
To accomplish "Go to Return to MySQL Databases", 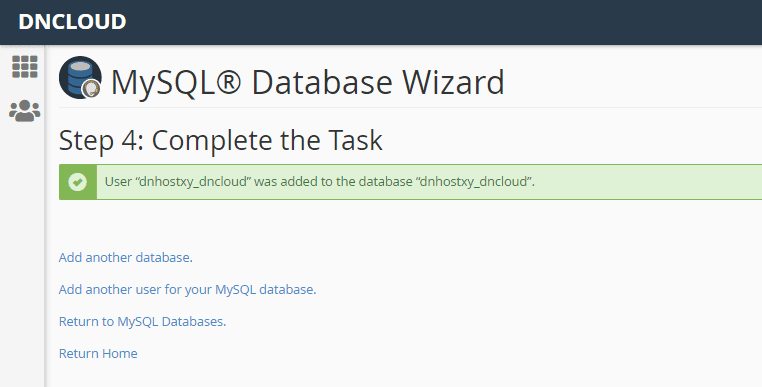I will pyautogui.click(x=142, y=321).
